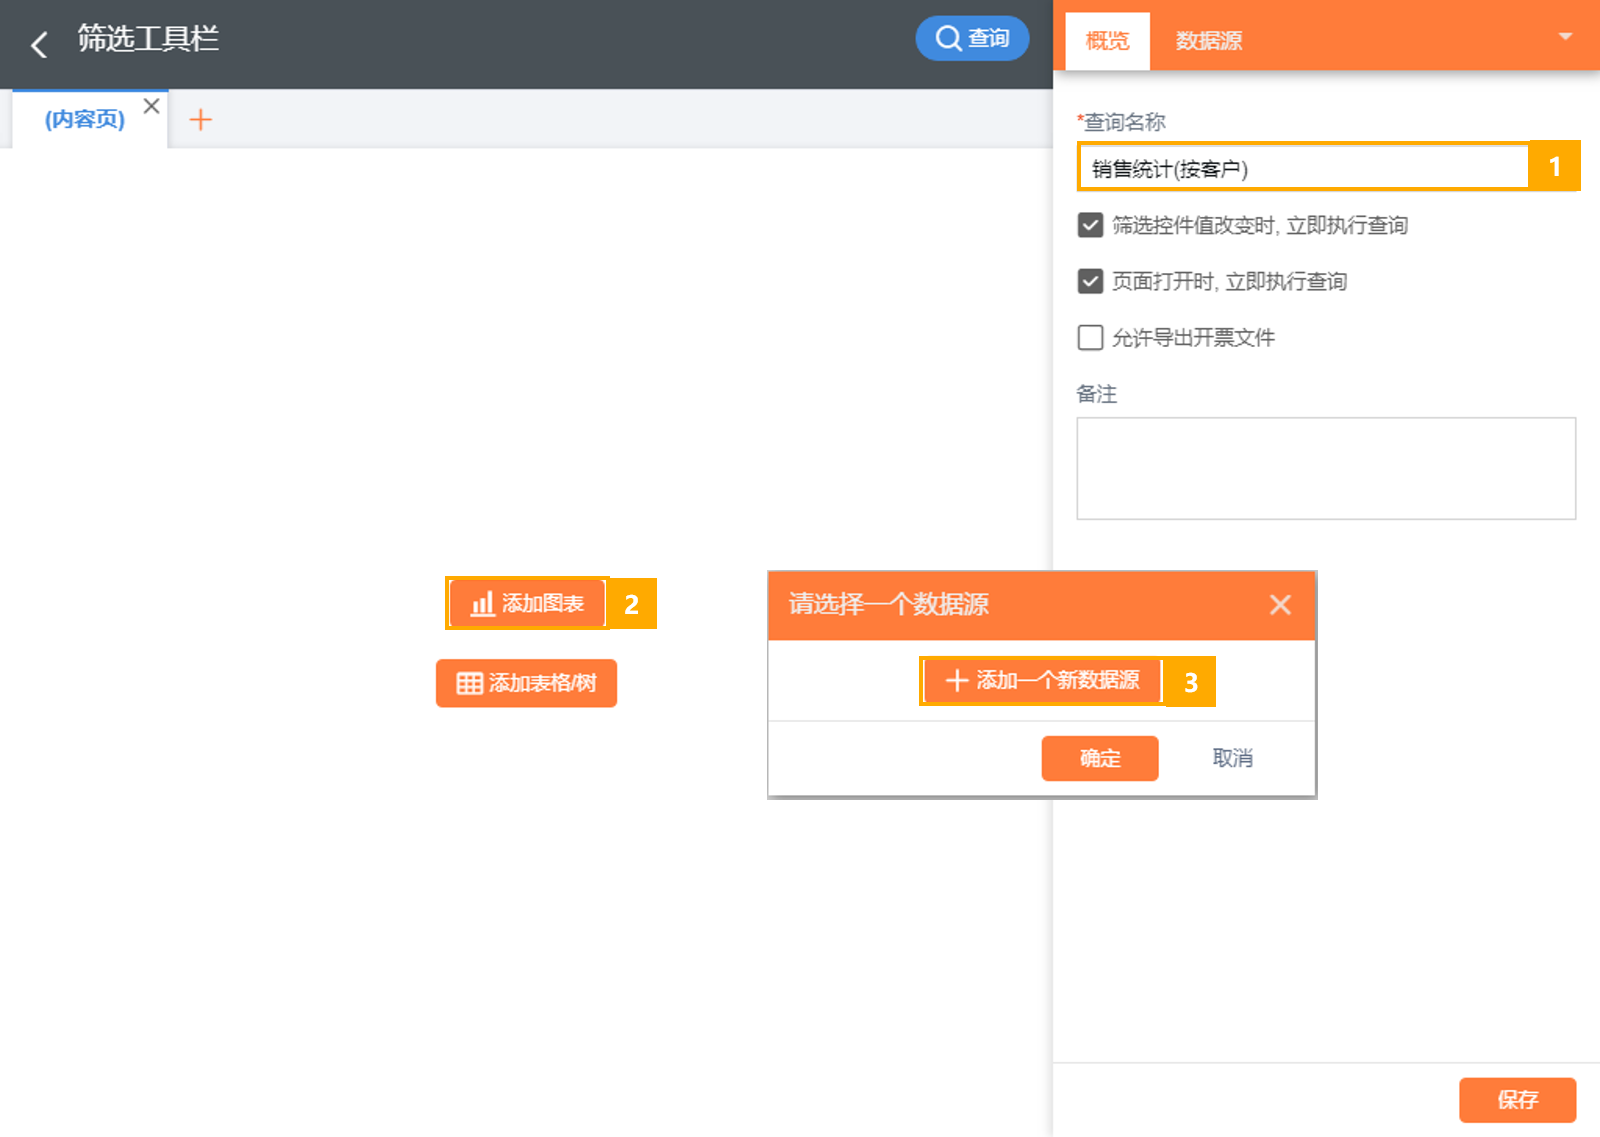Go back using the left arrow icon

pyautogui.click(x=39, y=44)
